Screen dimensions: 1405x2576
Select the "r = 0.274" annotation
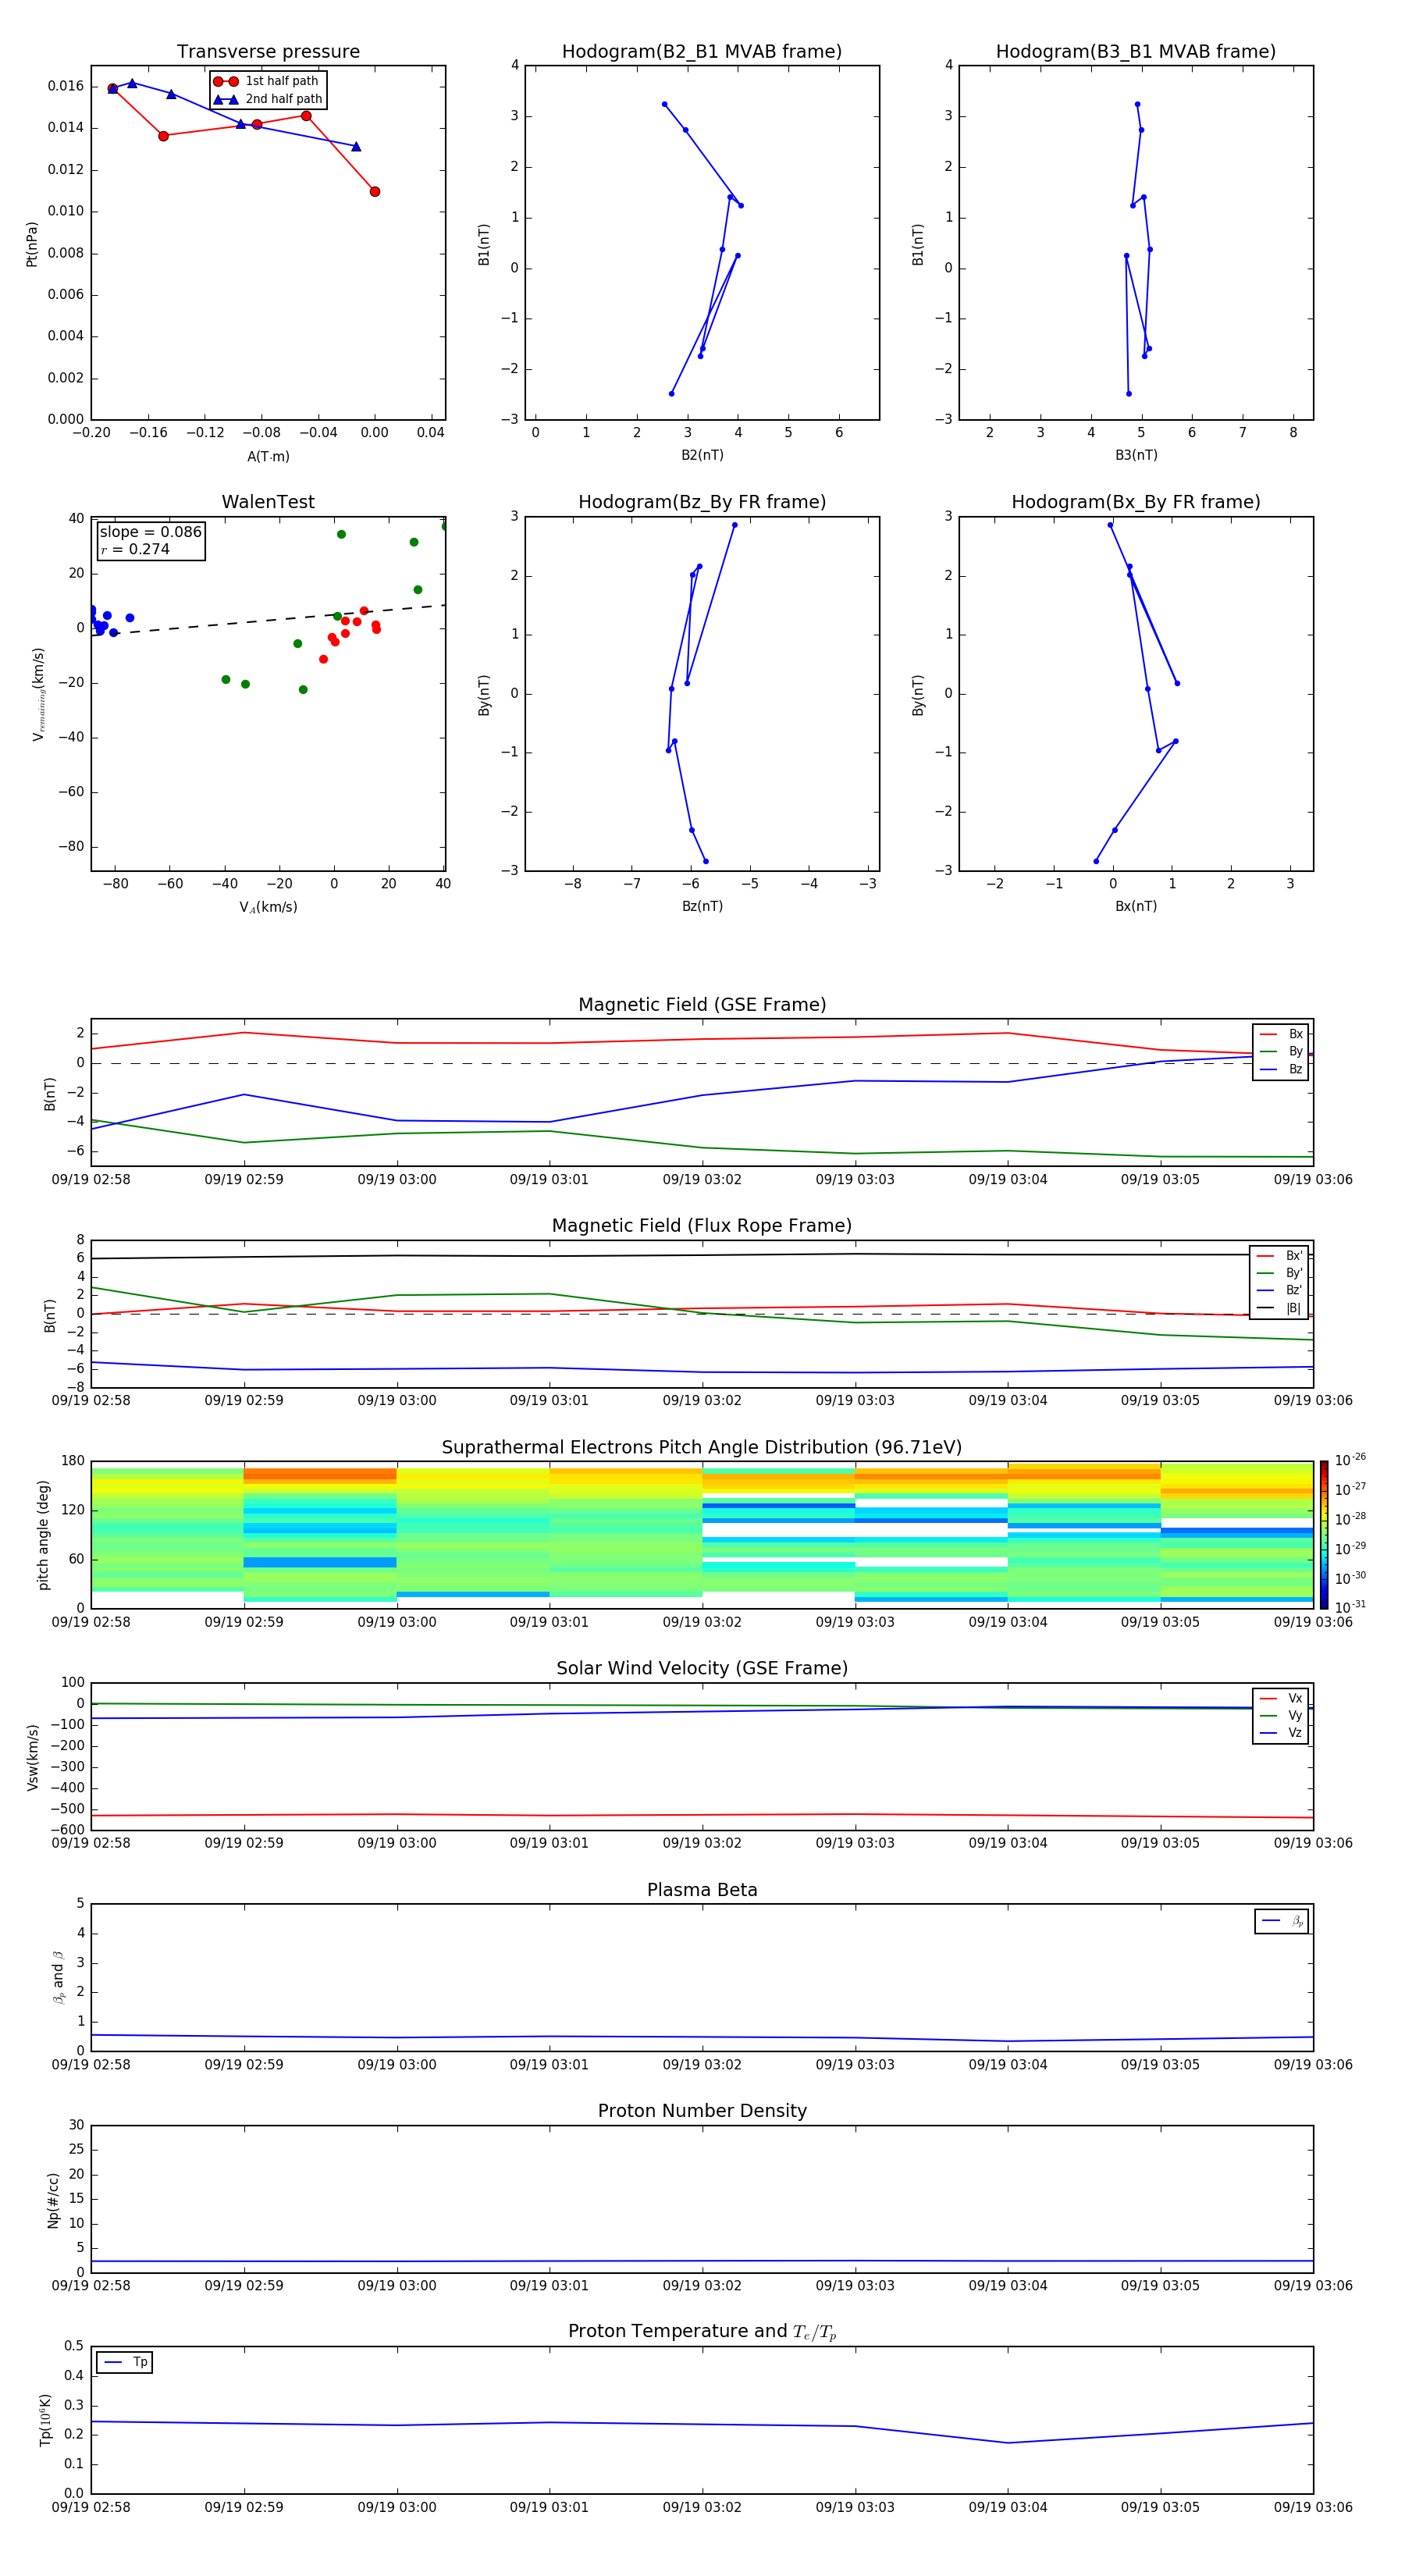point(135,549)
